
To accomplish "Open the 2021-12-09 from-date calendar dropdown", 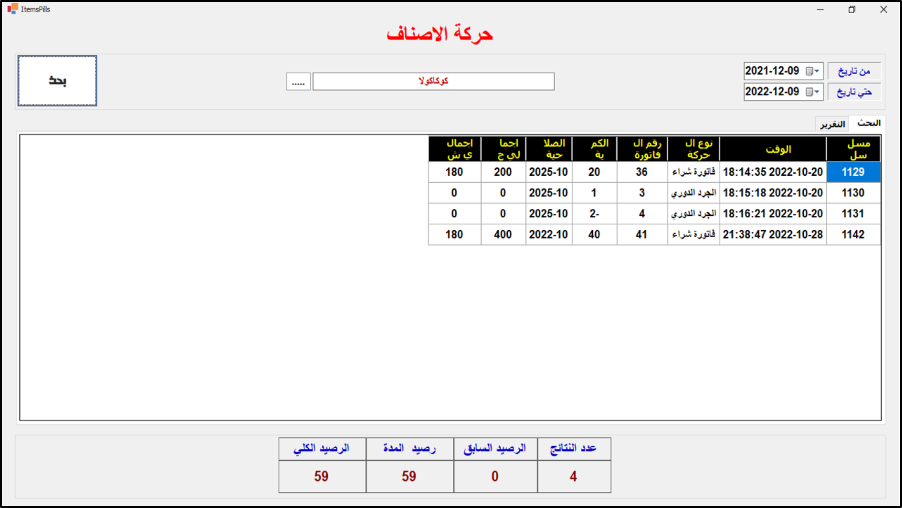I will 816,71.
